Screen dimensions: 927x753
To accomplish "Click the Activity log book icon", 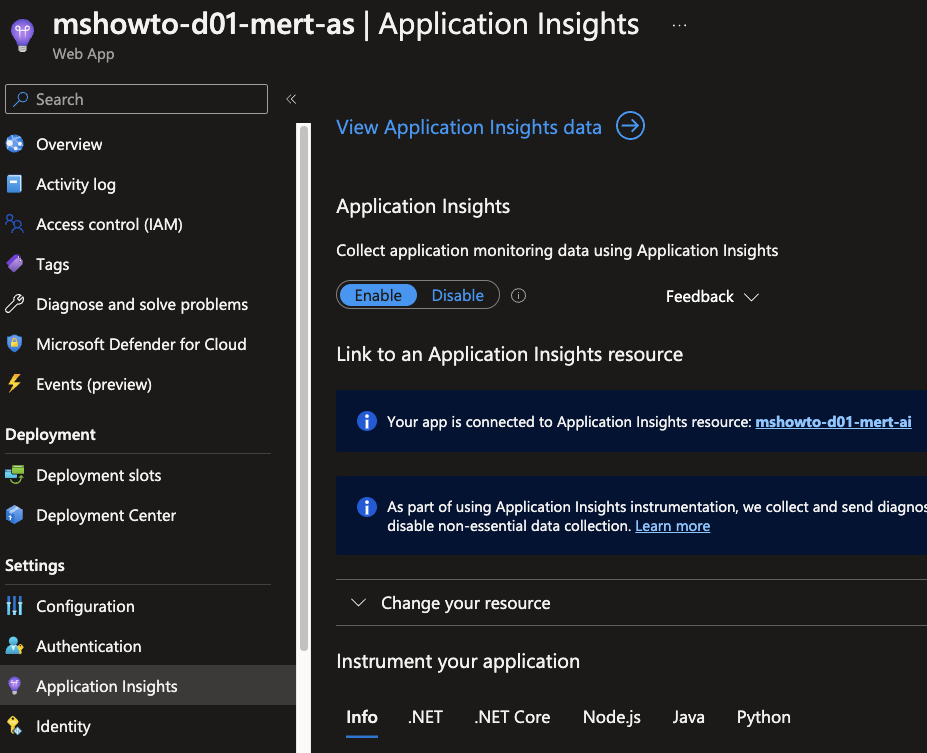I will 15,184.
